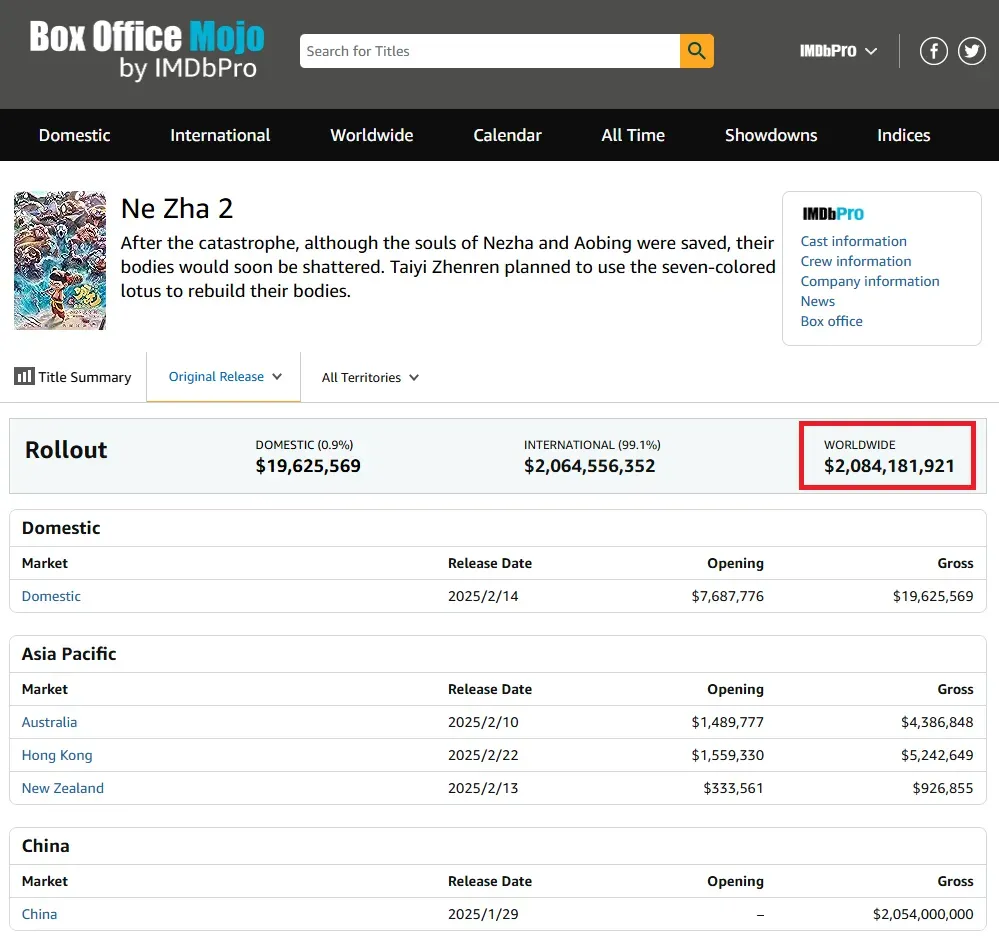This screenshot has height=939, width=999.
Task: Open the All Time navigation menu
Action: pos(633,135)
